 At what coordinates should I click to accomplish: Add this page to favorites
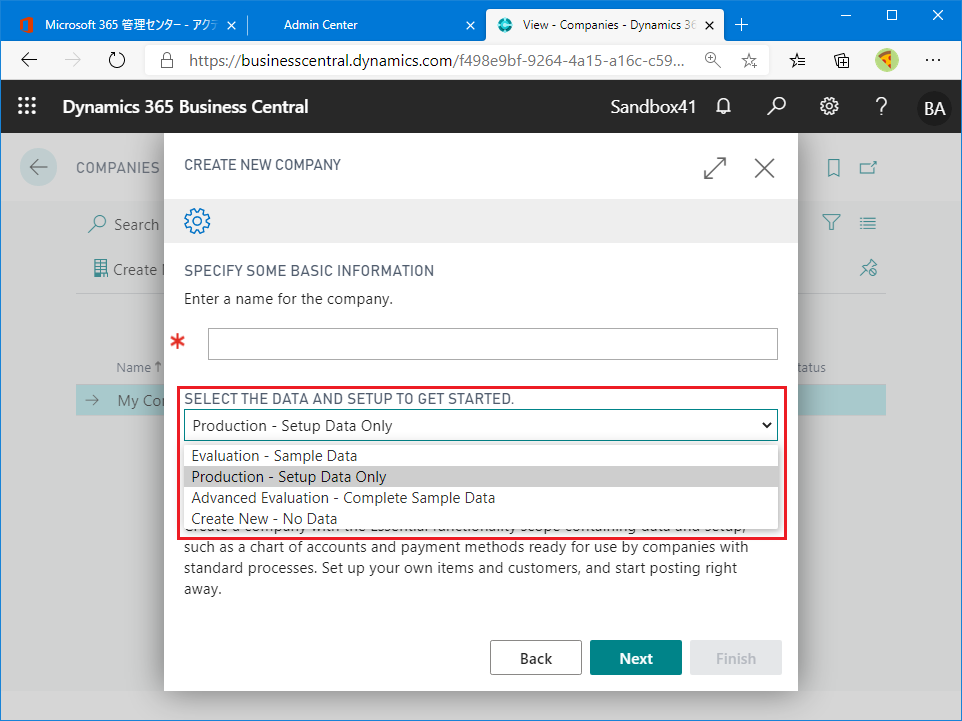click(749, 60)
